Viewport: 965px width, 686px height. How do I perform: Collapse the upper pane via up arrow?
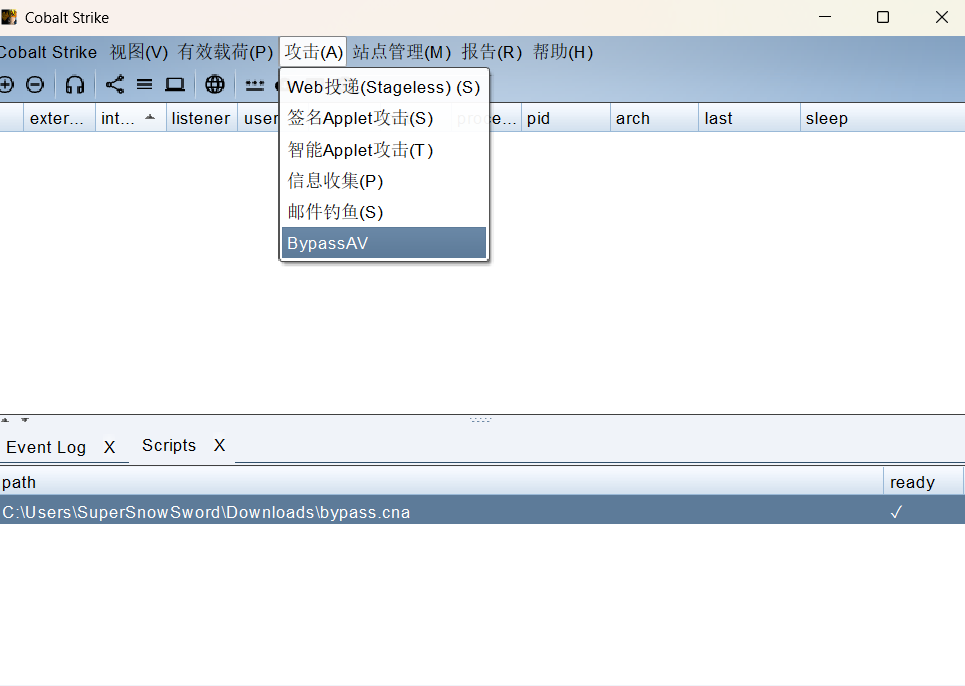pyautogui.click(x=5, y=420)
